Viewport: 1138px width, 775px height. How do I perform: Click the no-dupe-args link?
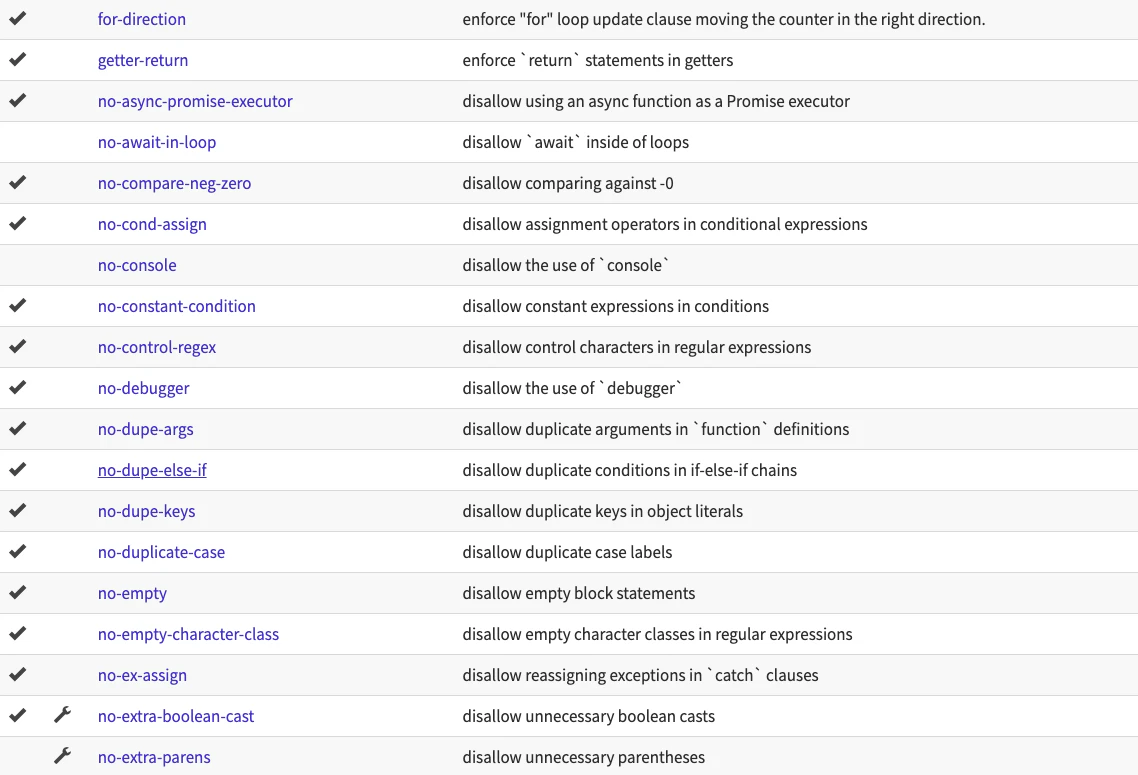click(146, 429)
